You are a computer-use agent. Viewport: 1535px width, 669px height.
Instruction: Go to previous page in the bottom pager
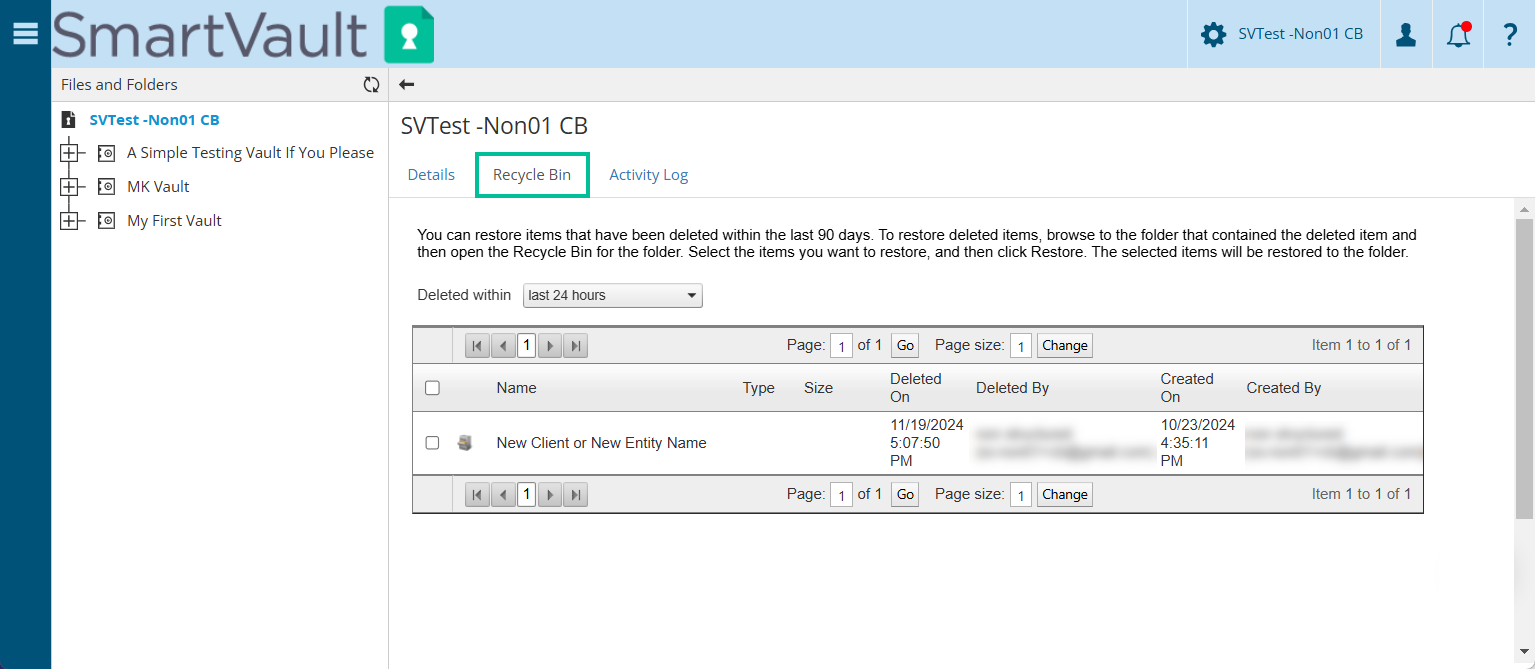tap(503, 494)
